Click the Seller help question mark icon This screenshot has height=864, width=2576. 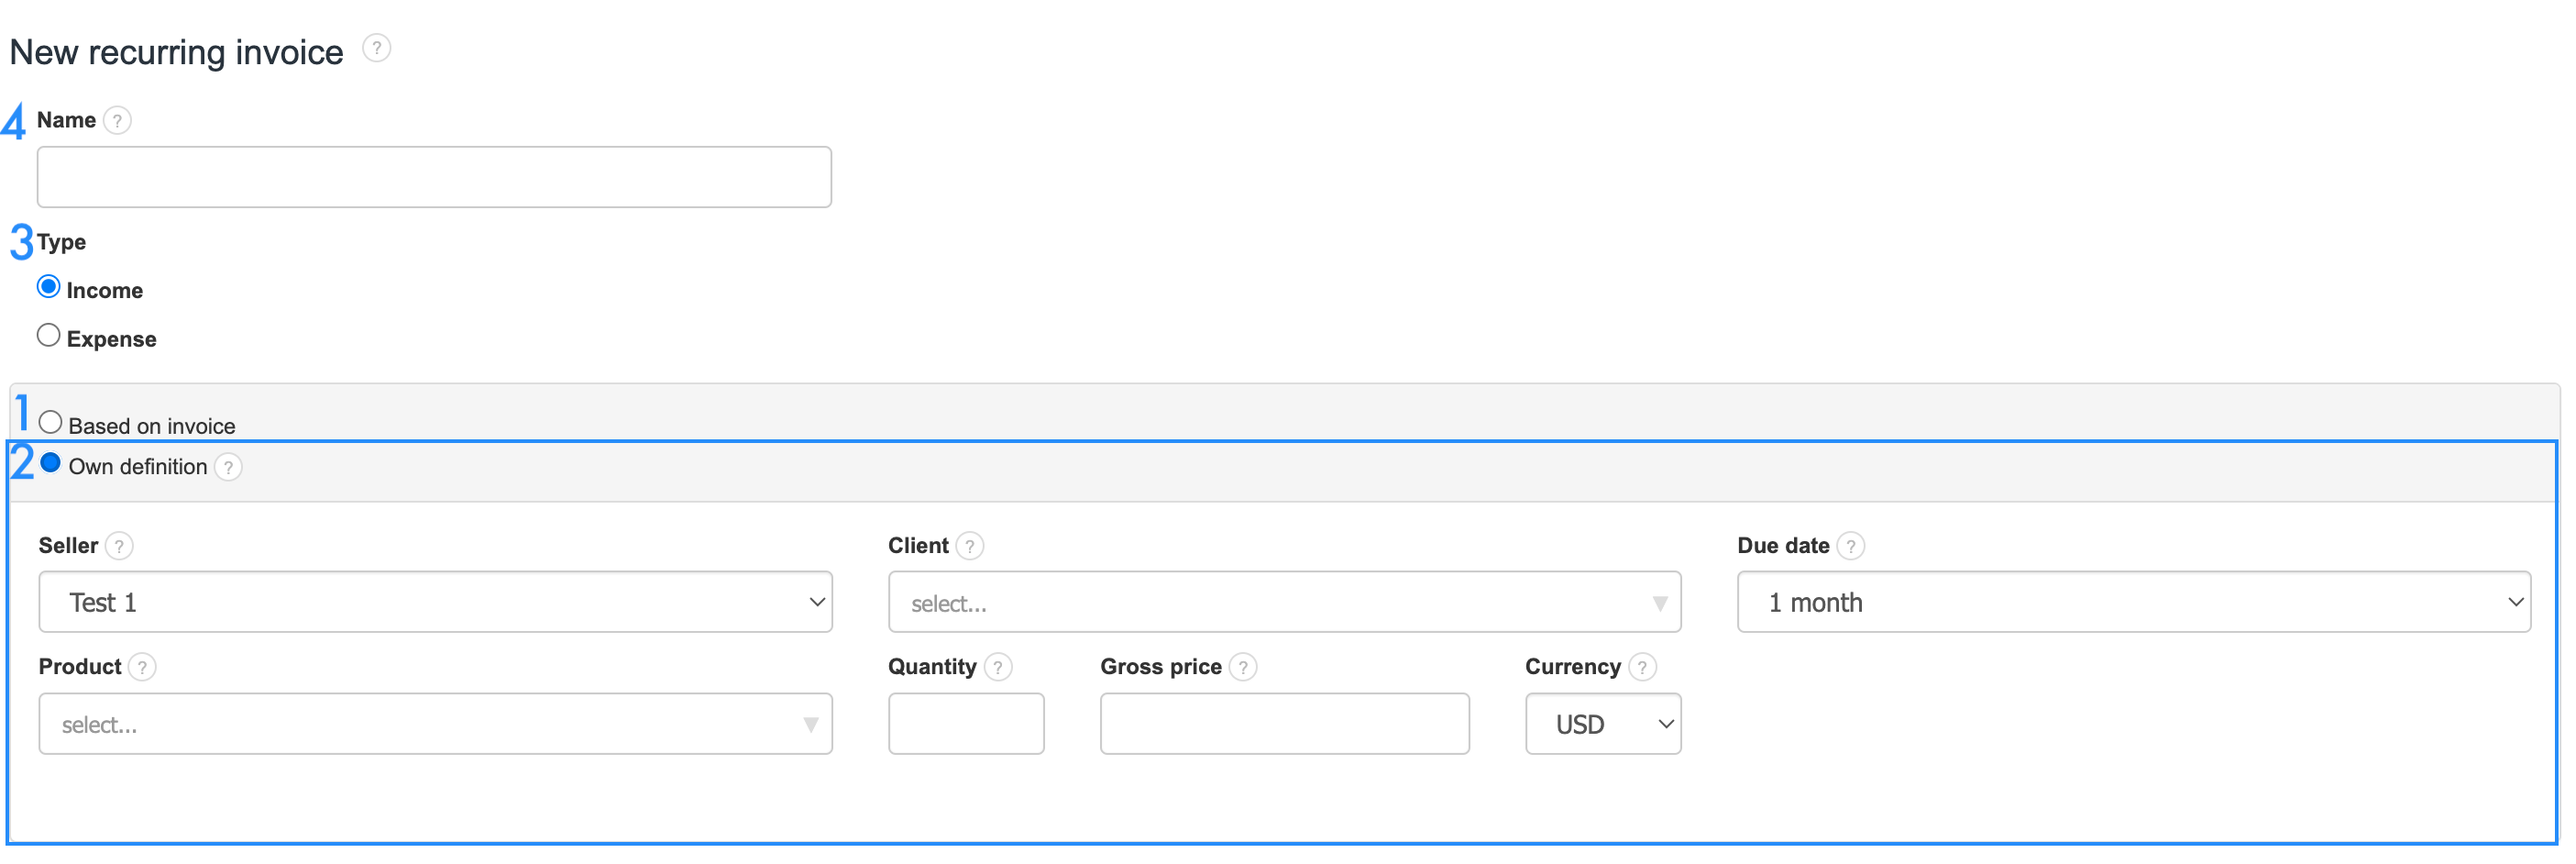[x=119, y=546]
